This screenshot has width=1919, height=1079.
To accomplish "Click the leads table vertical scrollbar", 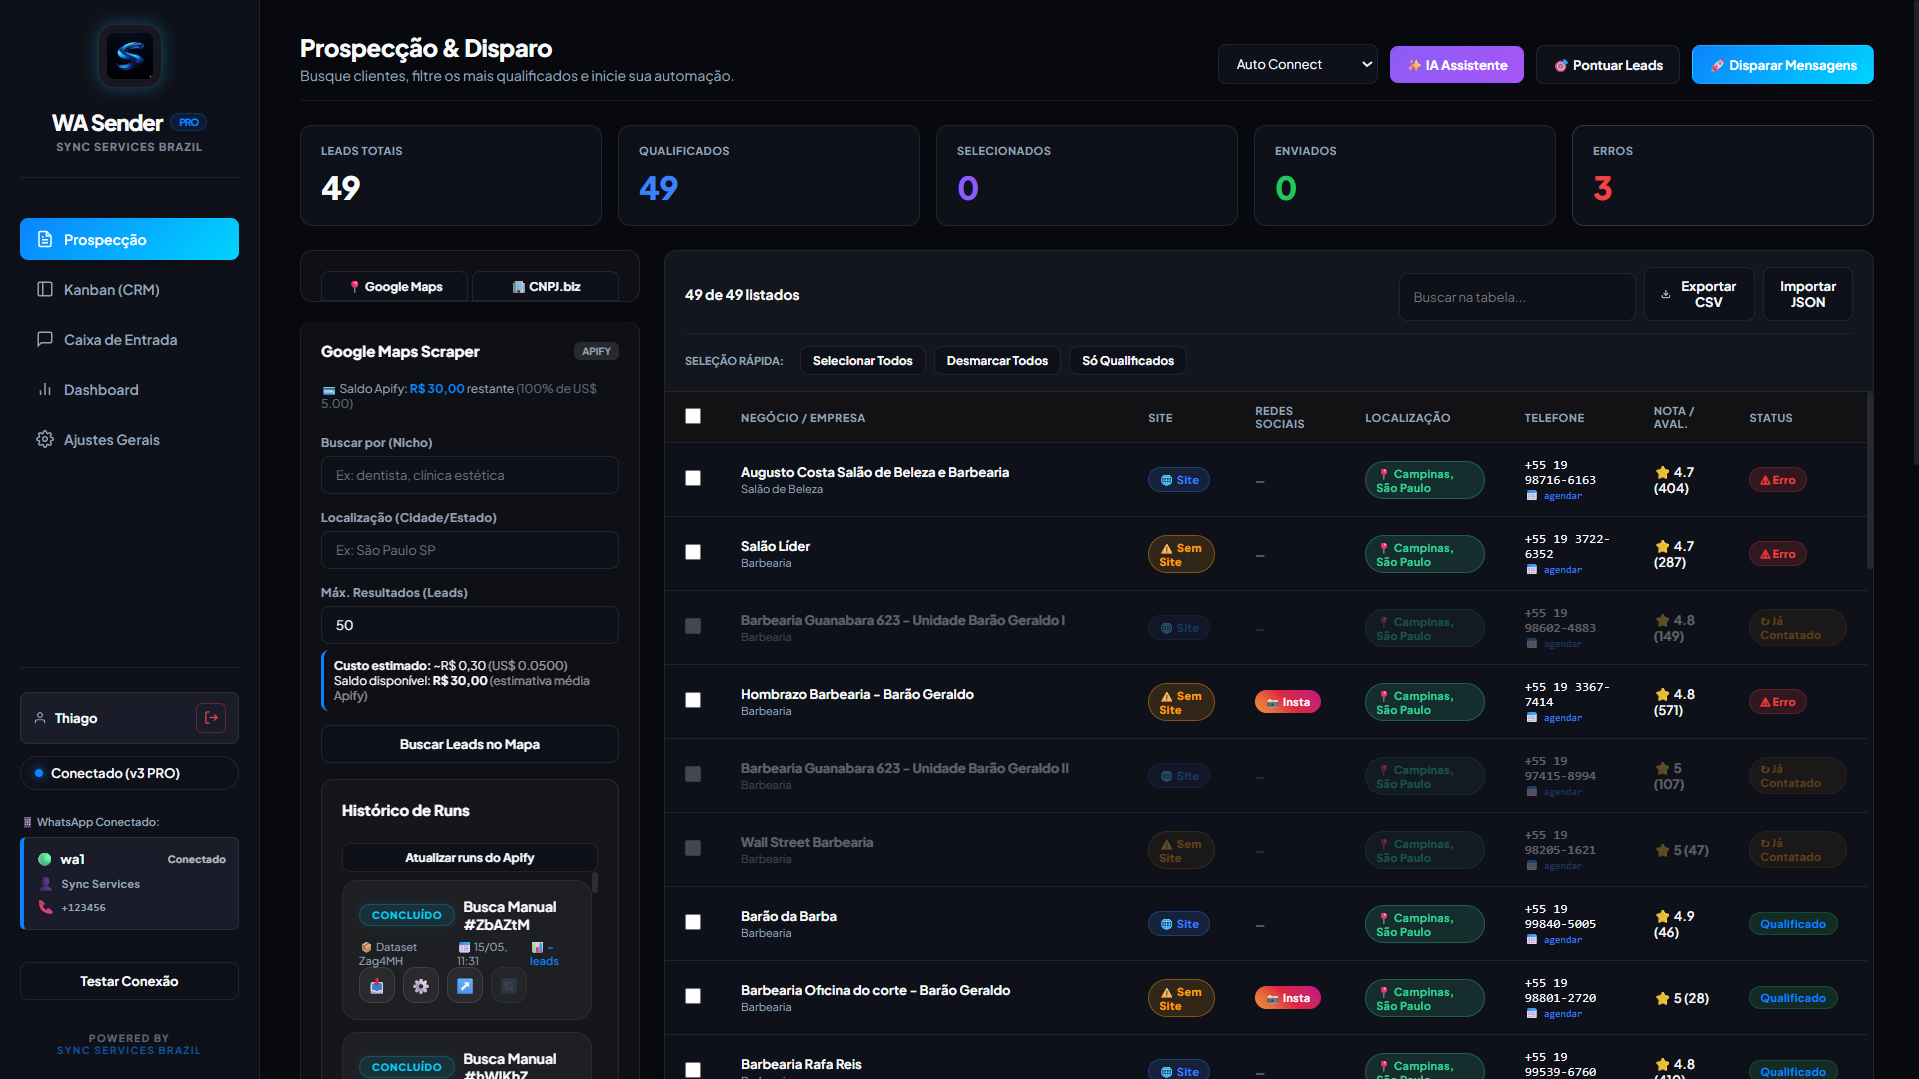I will click(x=1869, y=482).
